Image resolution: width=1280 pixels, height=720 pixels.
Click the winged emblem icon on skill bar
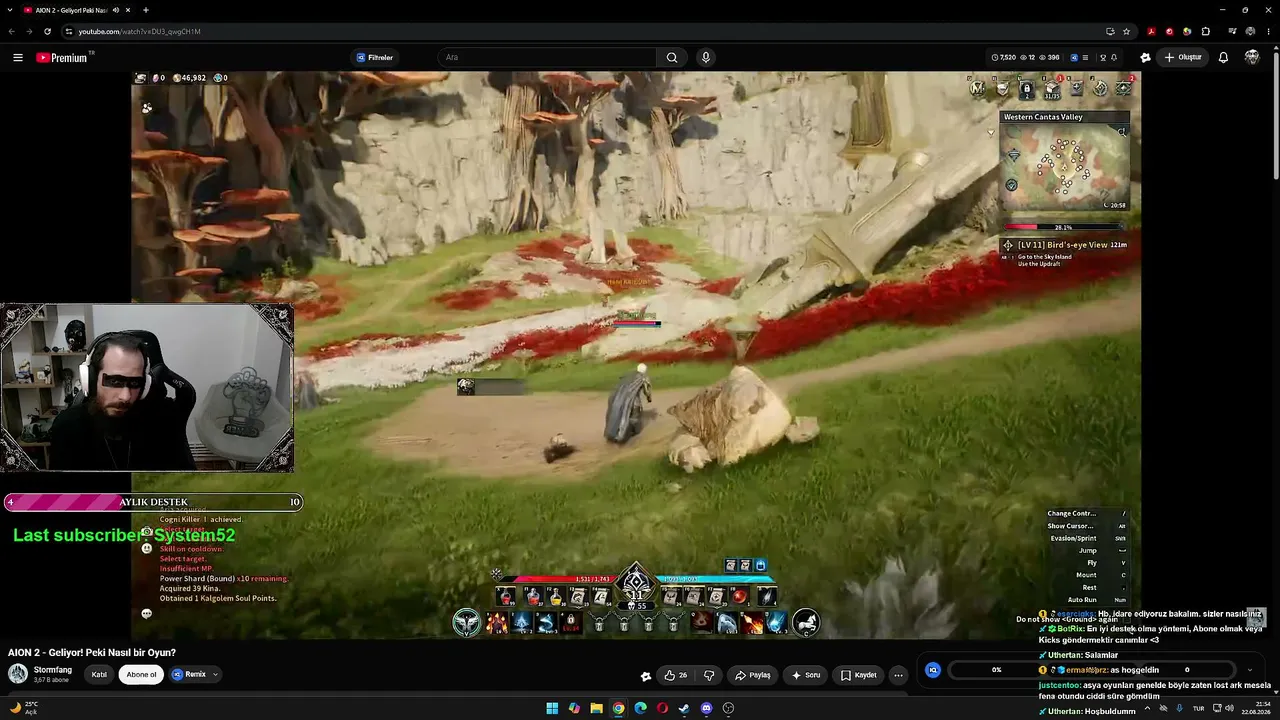(x=466, y=623)
